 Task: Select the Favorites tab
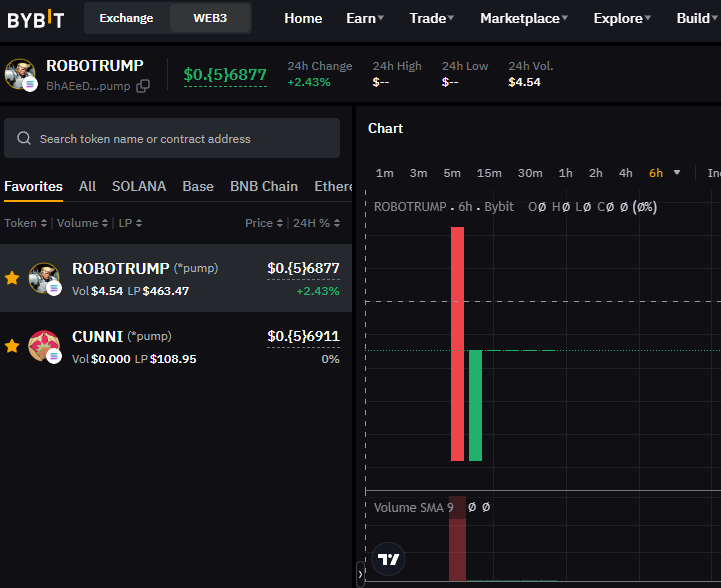pyautogui.click(x=34, y=187)
